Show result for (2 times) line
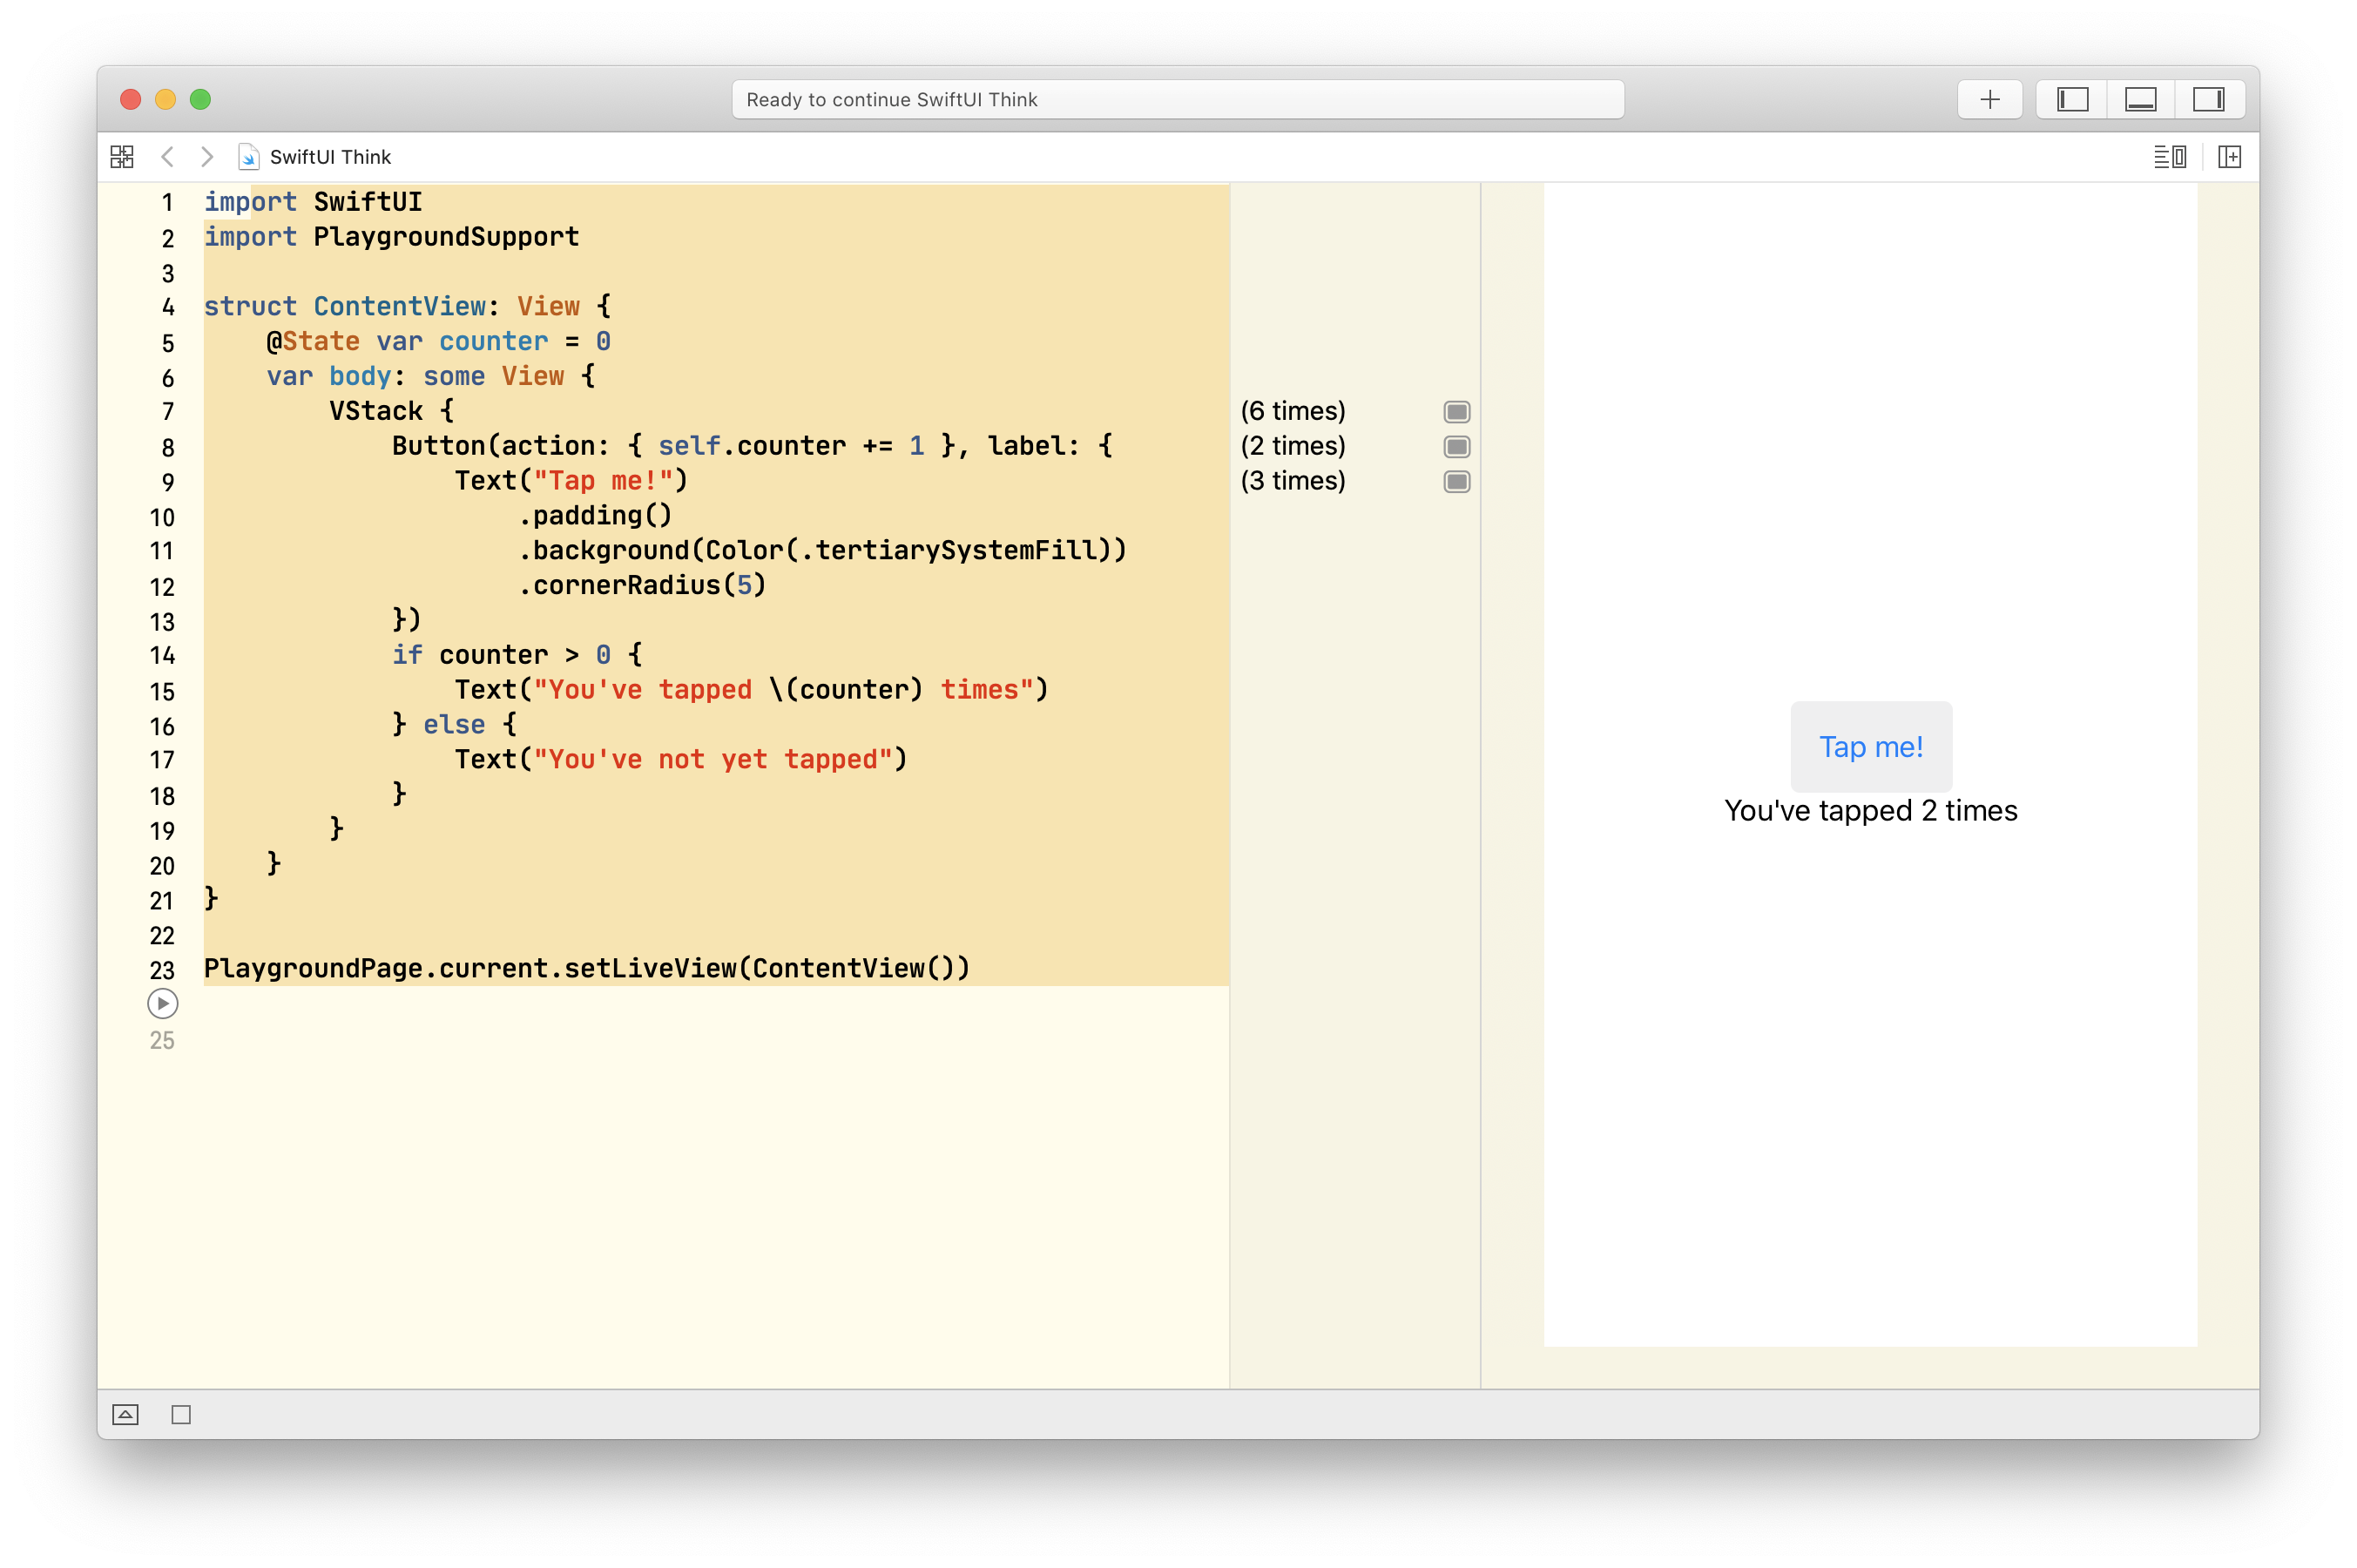The image size is (2357, 1568). tap(1456, 447)
